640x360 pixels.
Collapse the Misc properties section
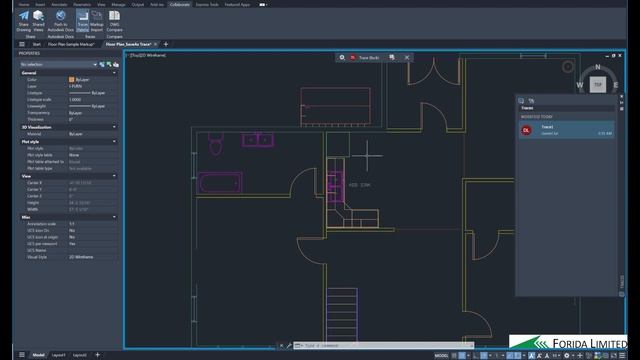point(114,217)
